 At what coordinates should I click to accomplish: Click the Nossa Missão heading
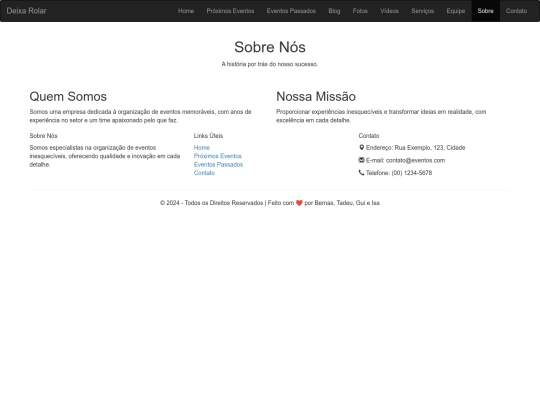(316, 97)
